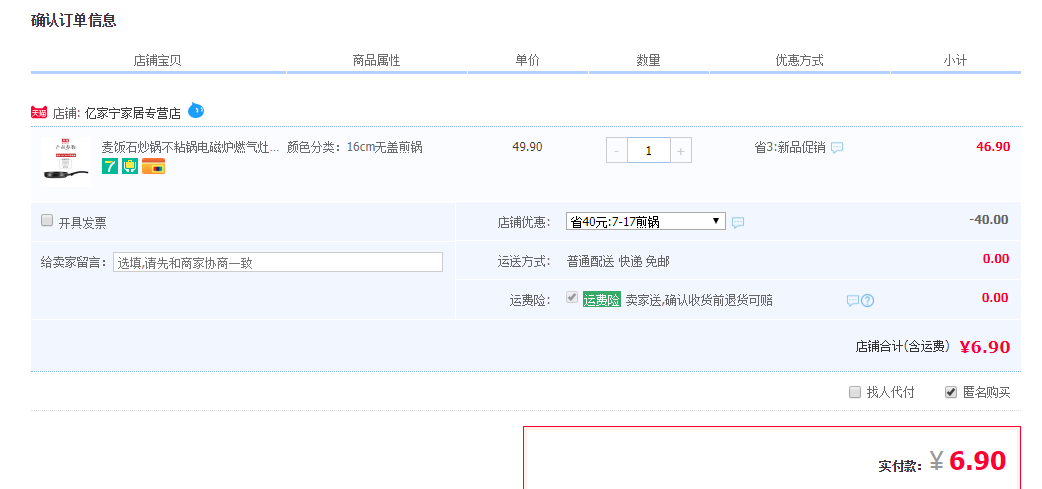Viewport: 1042px width, 489px height.
Task: Click the 数量 column header
Action: pyautogui.click(x=649, y=60)
